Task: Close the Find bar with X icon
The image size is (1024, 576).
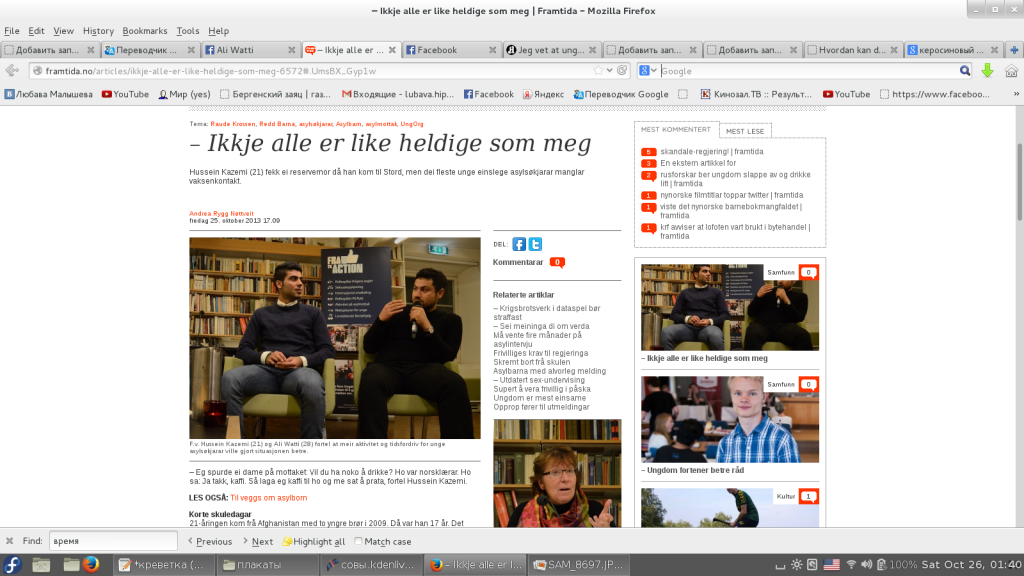Action: pyautogui.click(x=10, y=541)
